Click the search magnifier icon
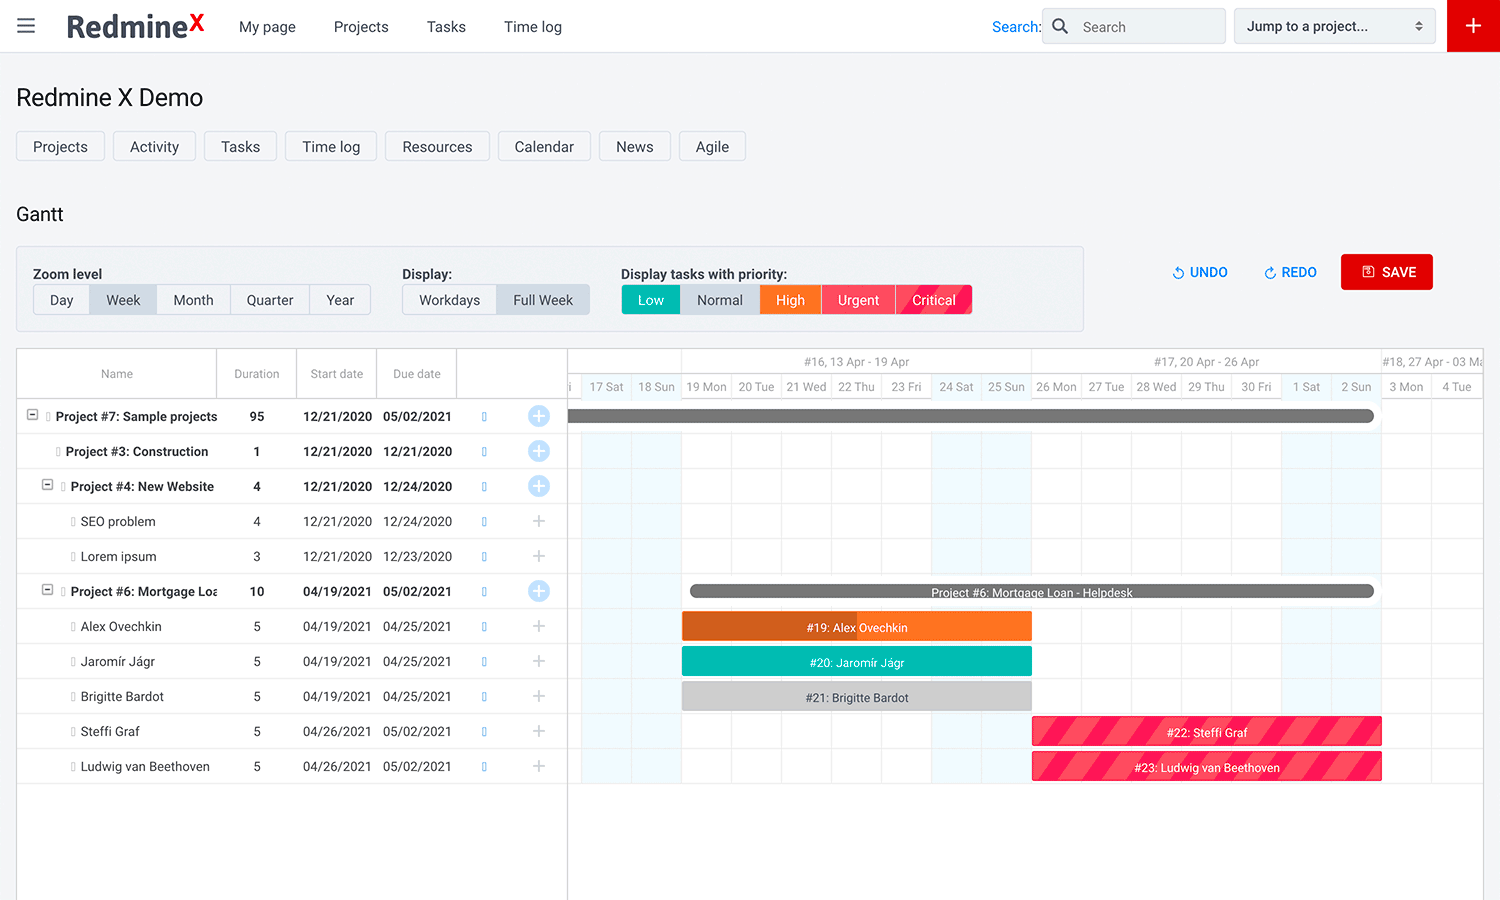The height and width of the screenshot is (900, 1500). 1060,26
